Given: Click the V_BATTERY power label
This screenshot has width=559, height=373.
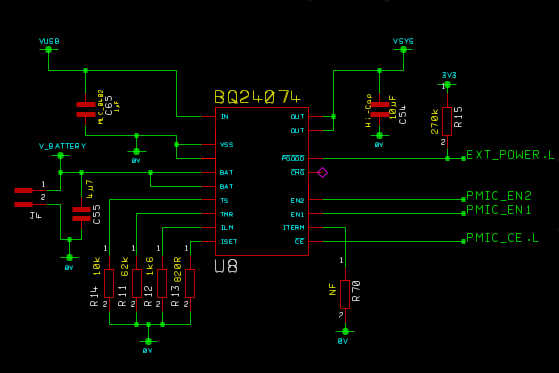Looking at the screenshot, I should (x=62, y=146).
